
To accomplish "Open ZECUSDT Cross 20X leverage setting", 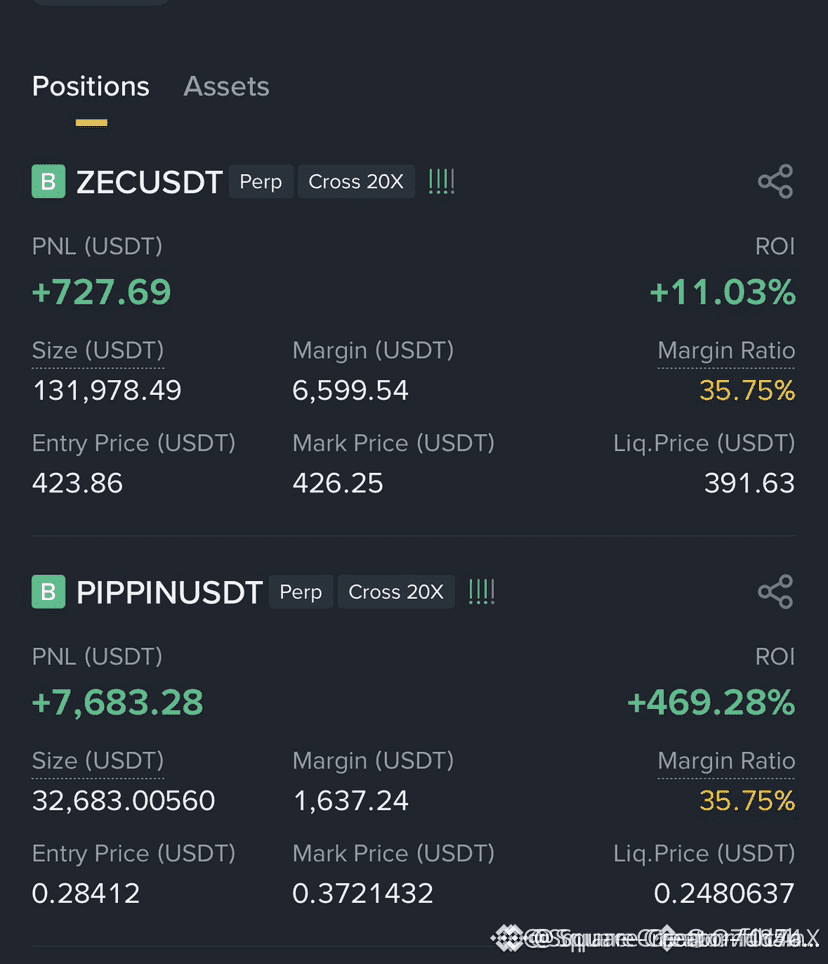I will (x=356, y=181).
